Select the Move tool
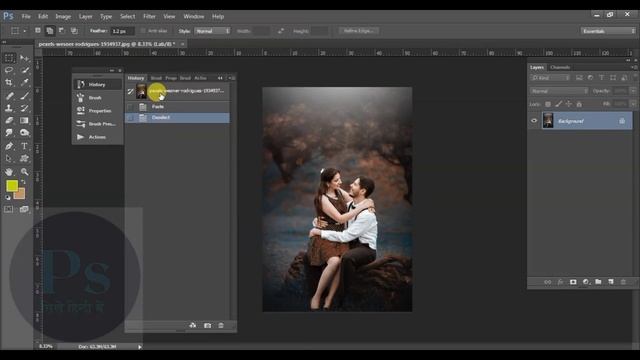Viewport: 640px width, 360px height. [x=24, y=58]
